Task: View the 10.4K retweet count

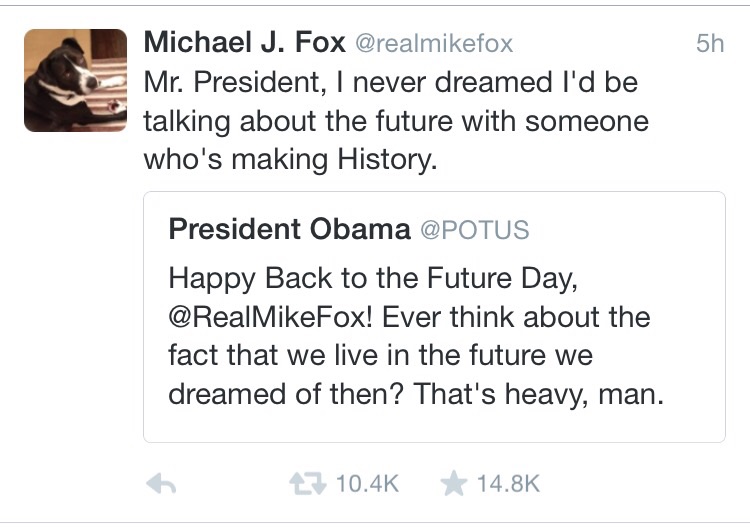Action: point(367,484)
